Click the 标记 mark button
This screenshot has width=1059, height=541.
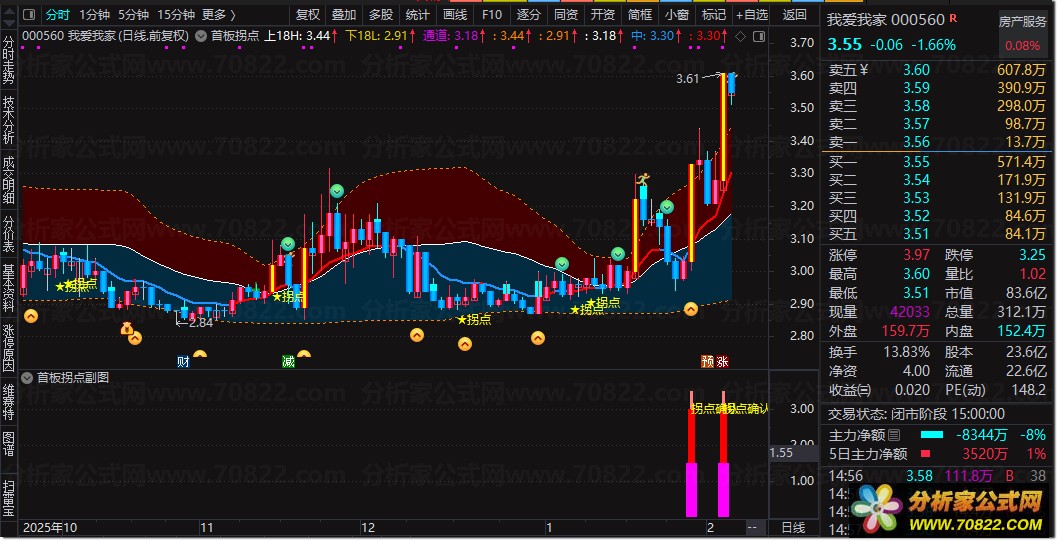click(713, 14)
